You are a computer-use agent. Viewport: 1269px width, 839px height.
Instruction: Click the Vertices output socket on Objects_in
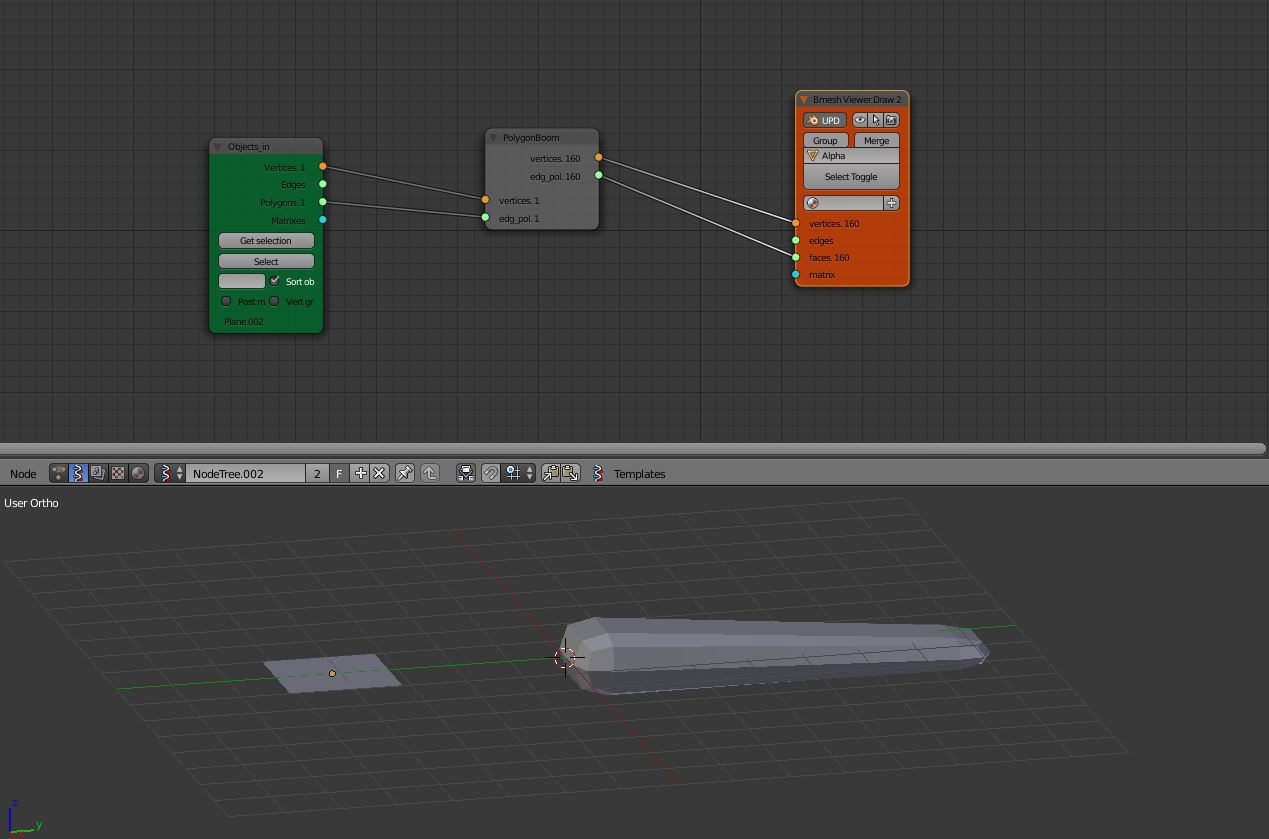coord(322,167)
